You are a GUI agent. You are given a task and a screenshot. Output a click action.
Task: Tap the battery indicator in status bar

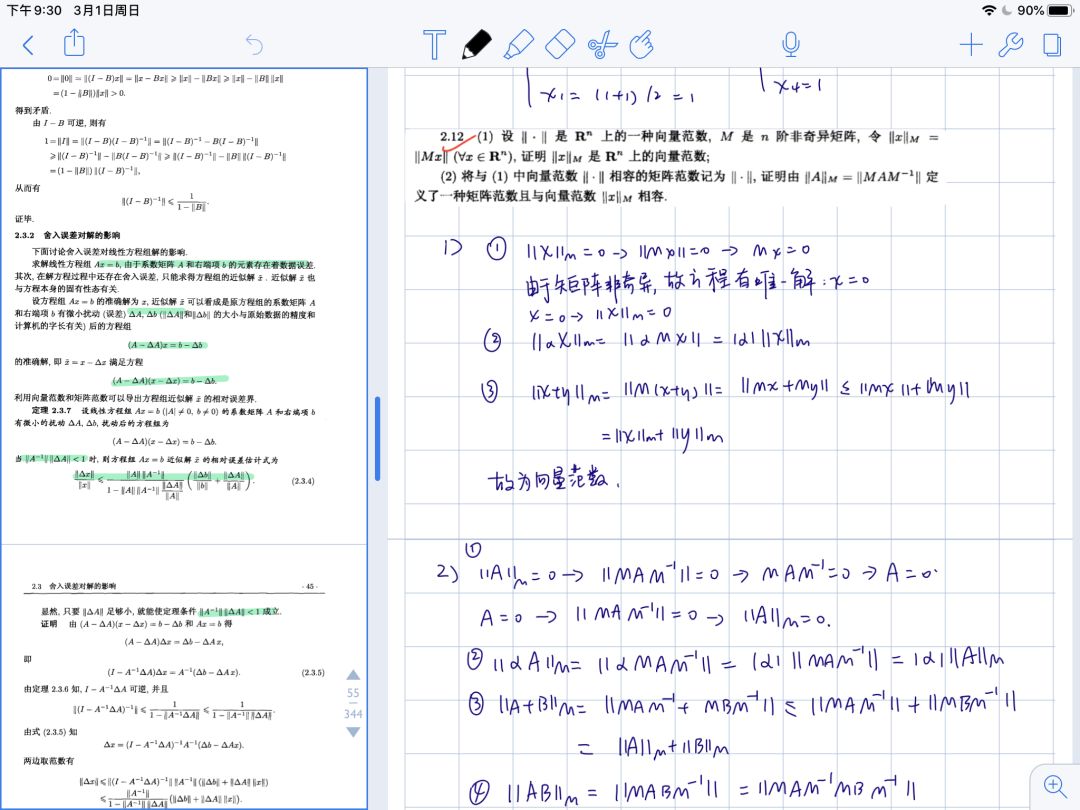point(1058,10)
